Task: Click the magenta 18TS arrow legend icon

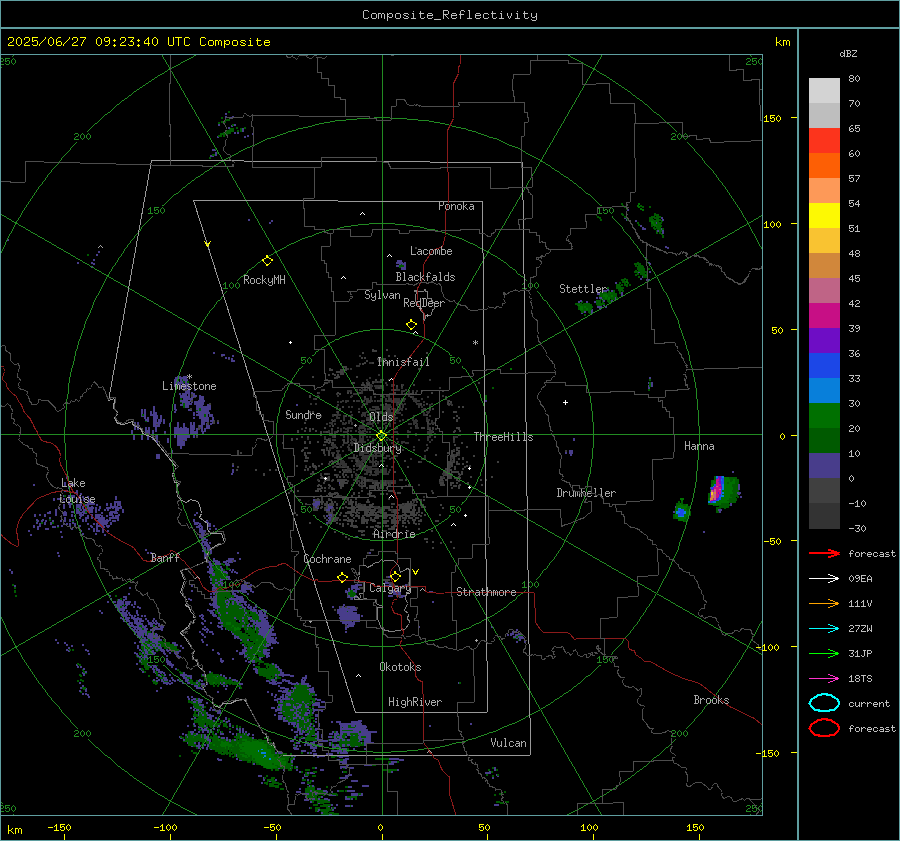Action: (x=824, y=679)
